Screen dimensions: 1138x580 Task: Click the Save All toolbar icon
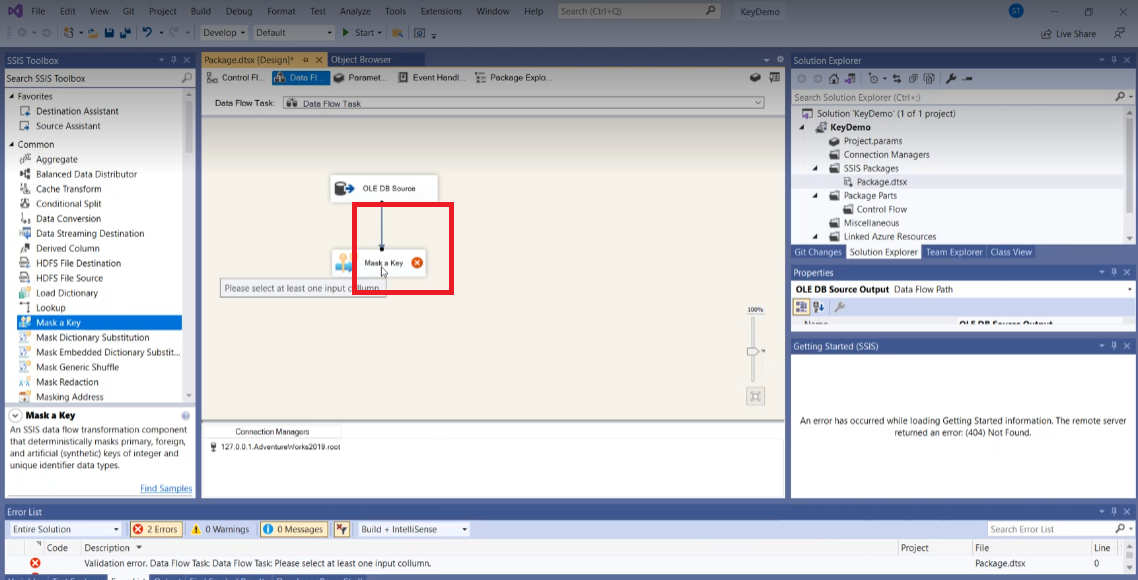click(124, 33)
